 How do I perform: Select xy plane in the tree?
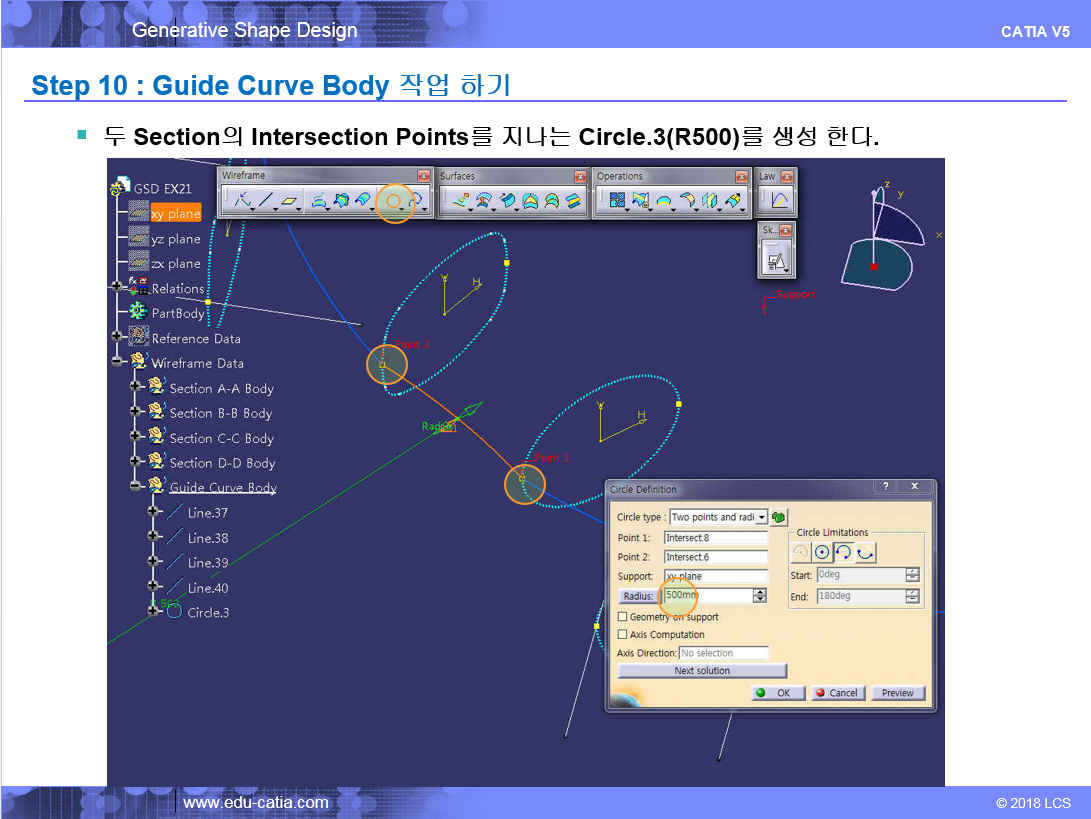click(x=176, y=214)
